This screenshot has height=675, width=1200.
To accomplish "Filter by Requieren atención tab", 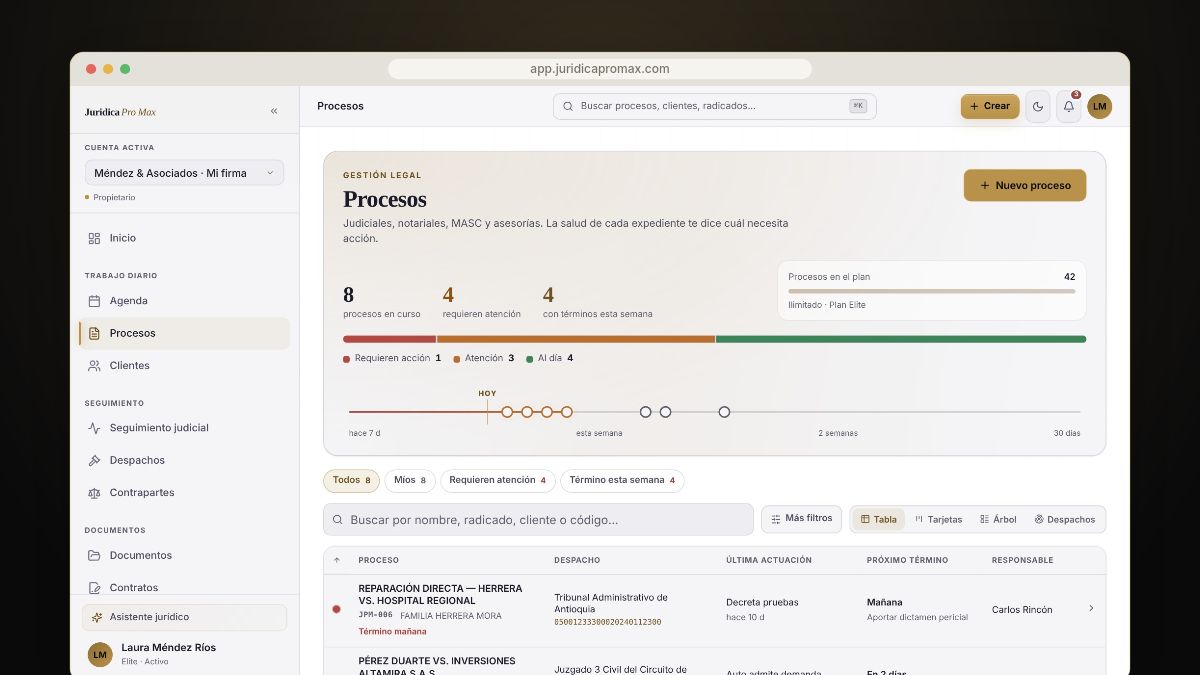I will point(498,481).
